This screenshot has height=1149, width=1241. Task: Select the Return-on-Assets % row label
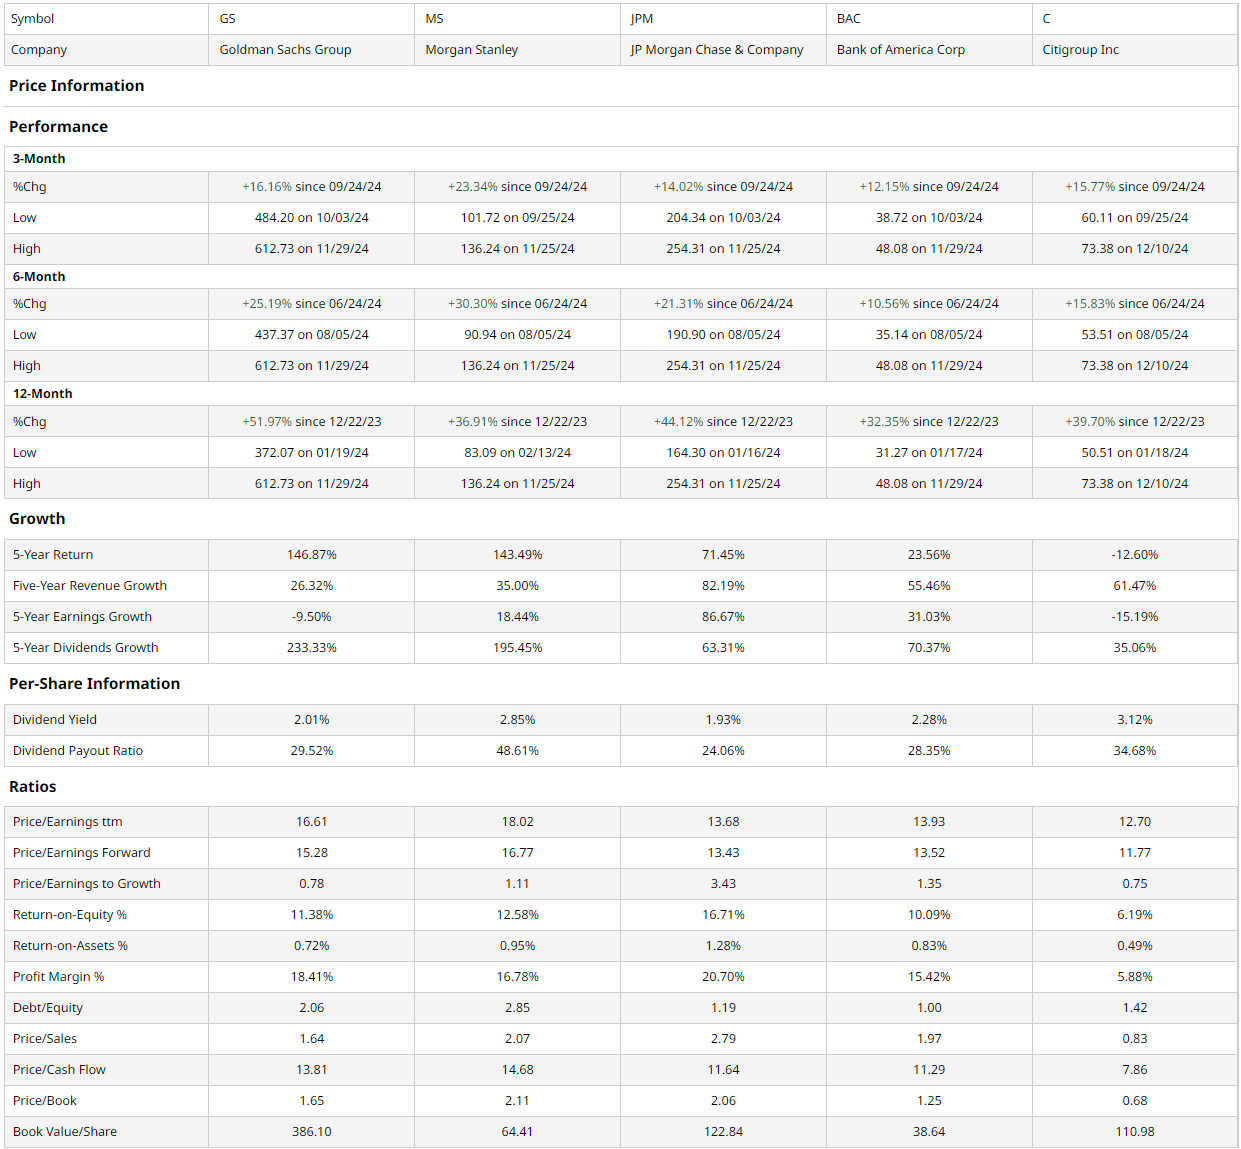click(70, 946)
